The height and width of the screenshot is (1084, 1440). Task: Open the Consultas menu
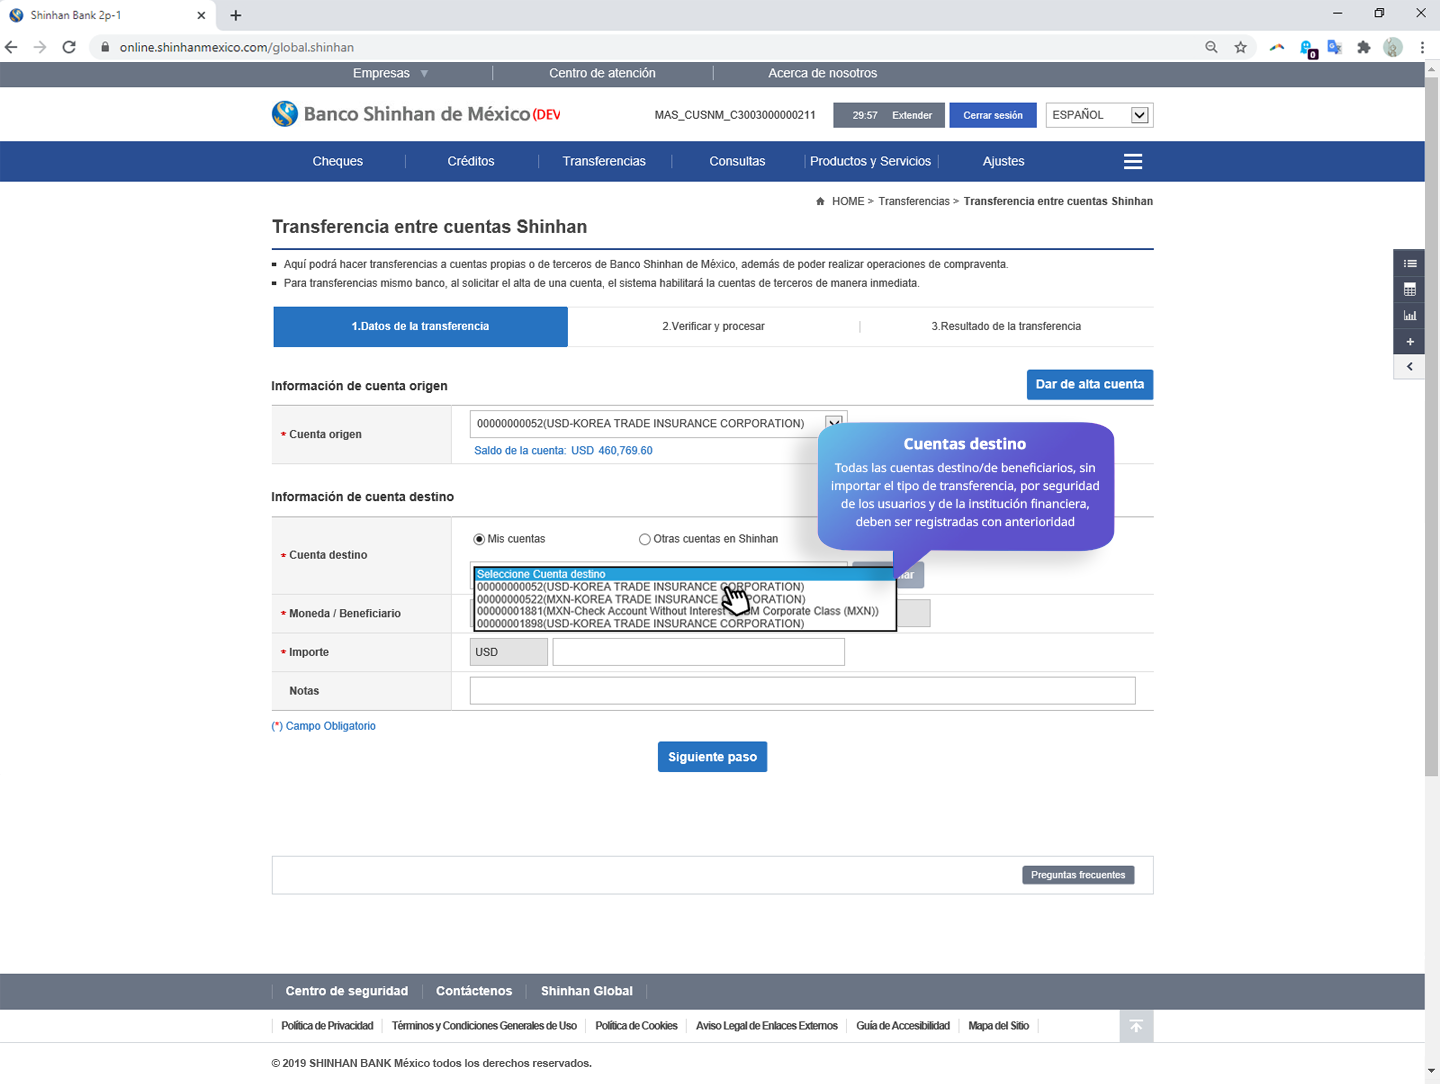click(737, 161)
